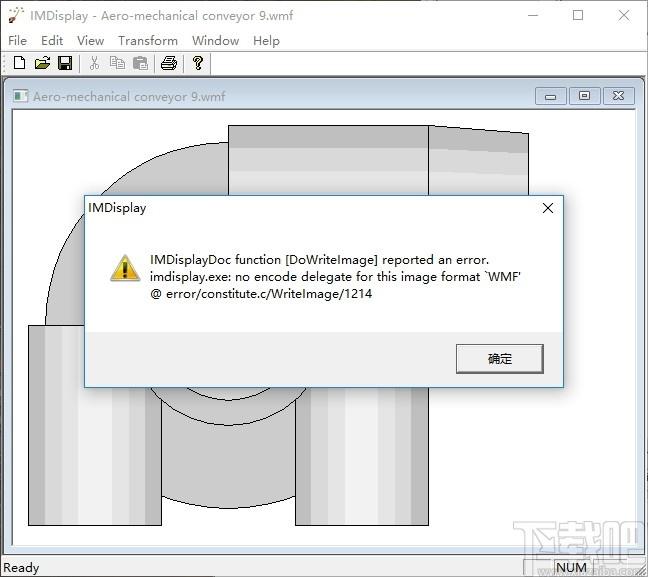Click the warning icon in error dialog
The image size is (648, 577).
point(125,268)
